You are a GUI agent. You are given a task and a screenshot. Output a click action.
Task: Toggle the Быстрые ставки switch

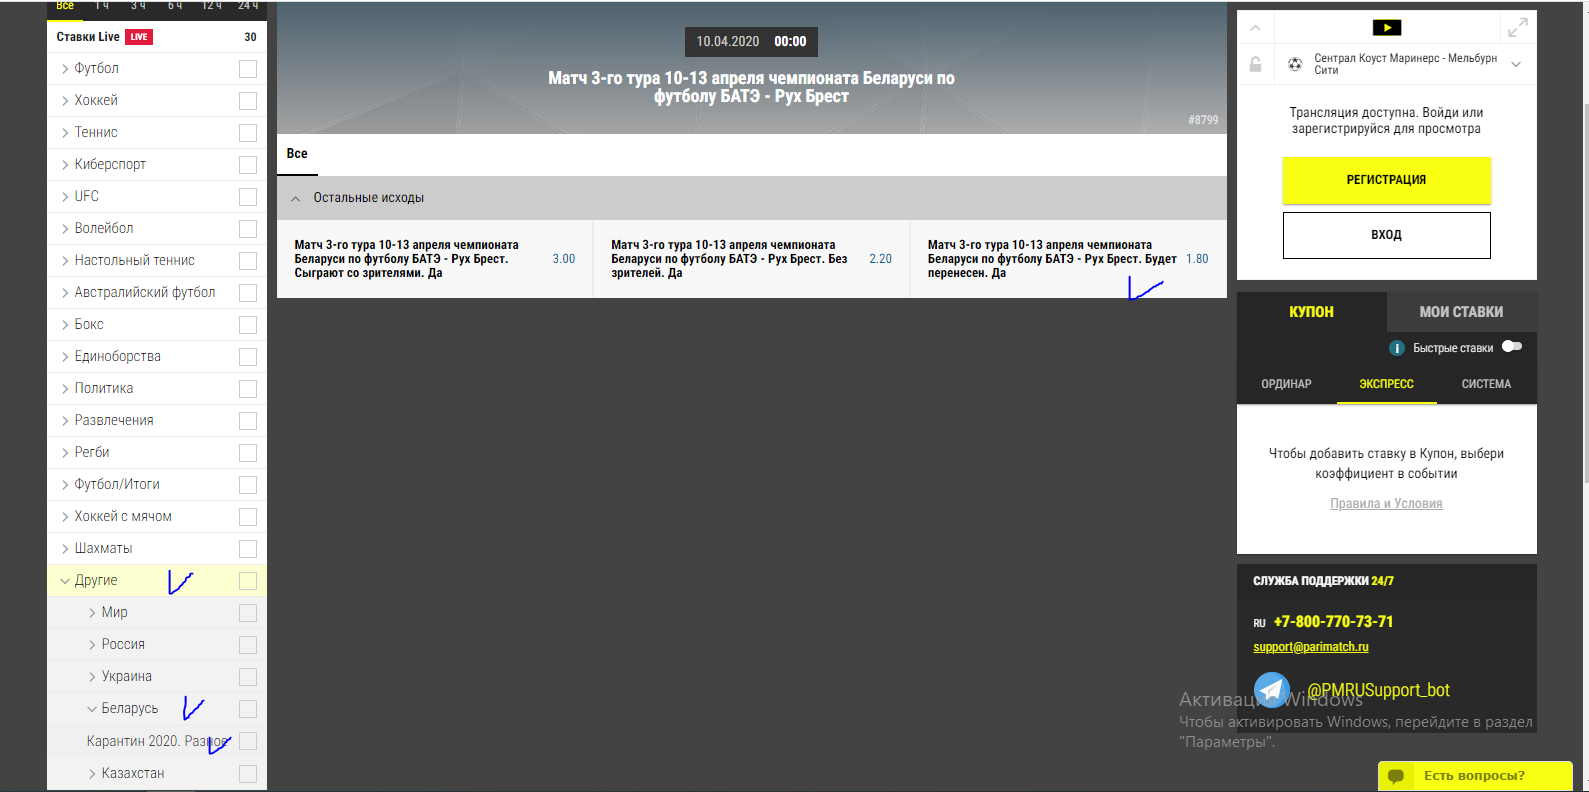1512,347
